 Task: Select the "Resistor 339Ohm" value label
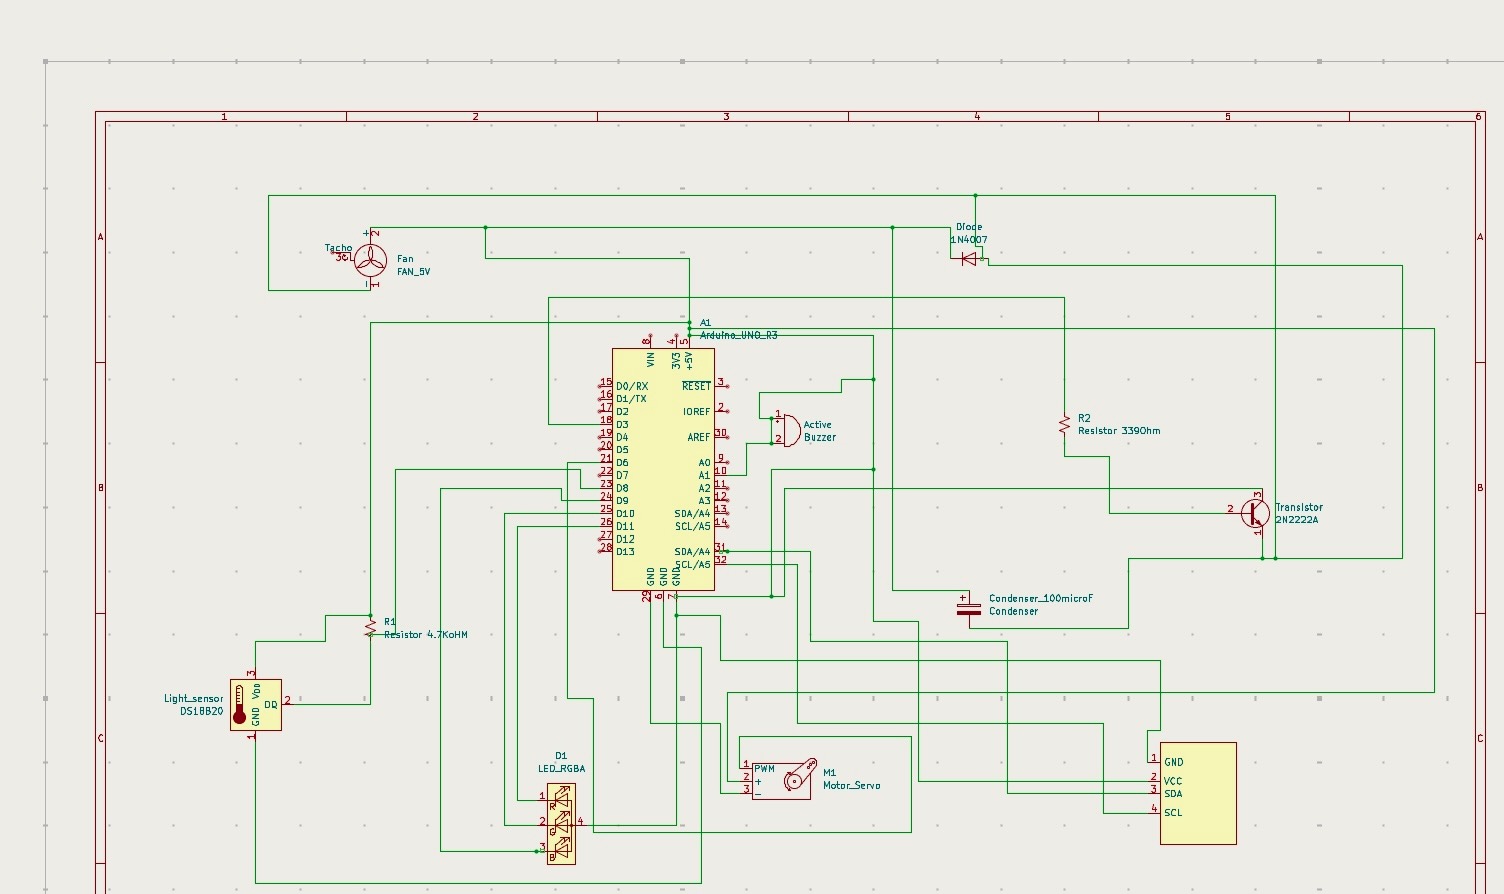coord(1119,431)
